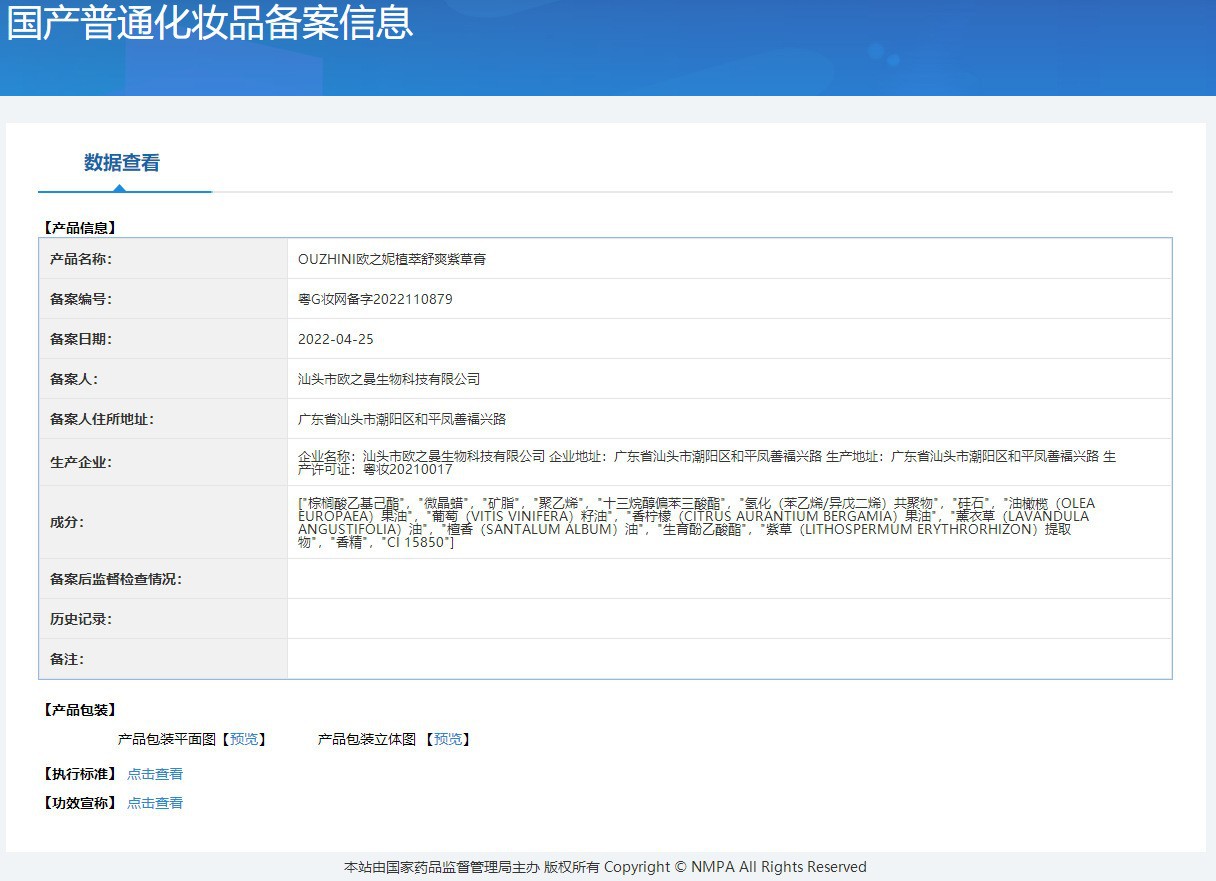Click 点击查看 next to 执行标准
The width and height of the screenshot is (1216, 881).
click(154, 773)
